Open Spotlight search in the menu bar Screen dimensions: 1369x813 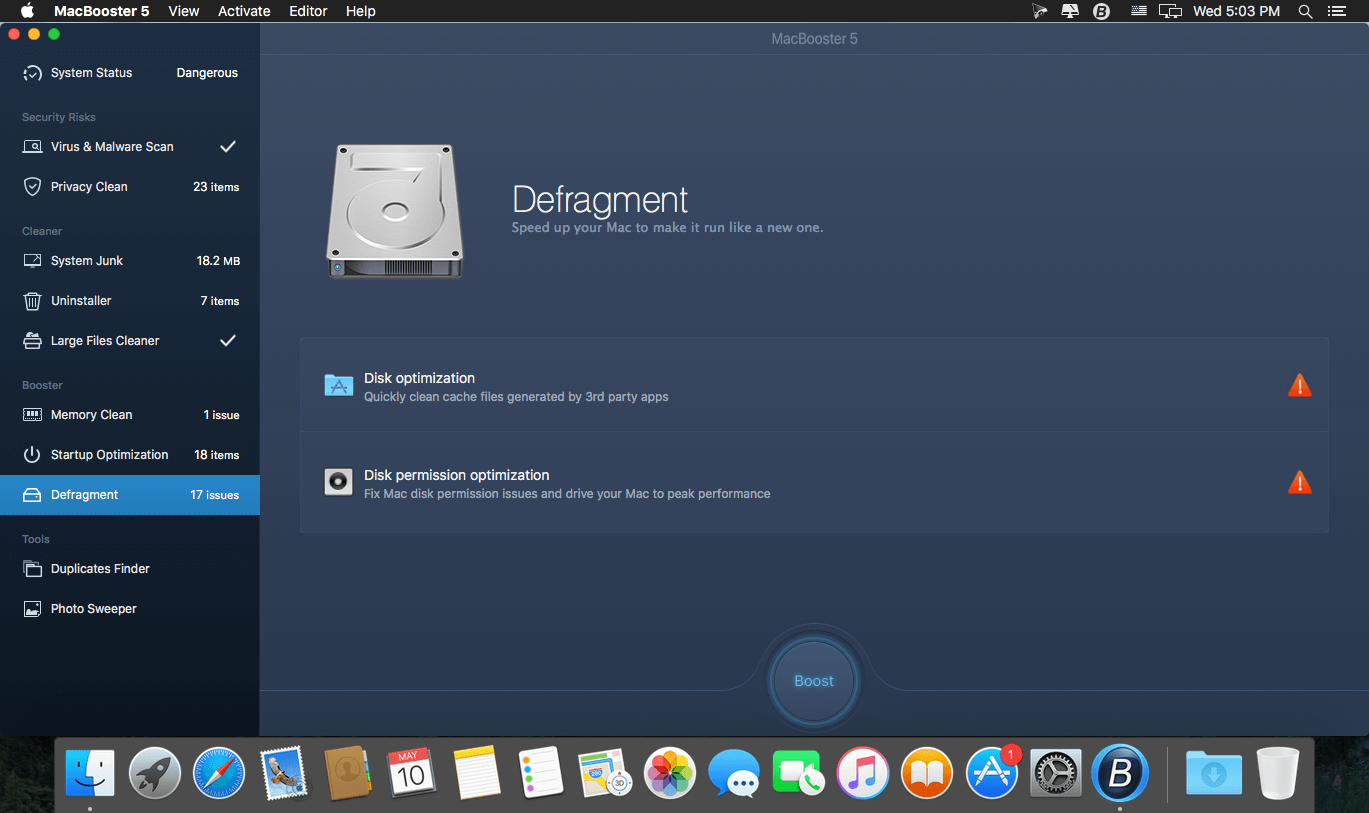pos(1305,11)
